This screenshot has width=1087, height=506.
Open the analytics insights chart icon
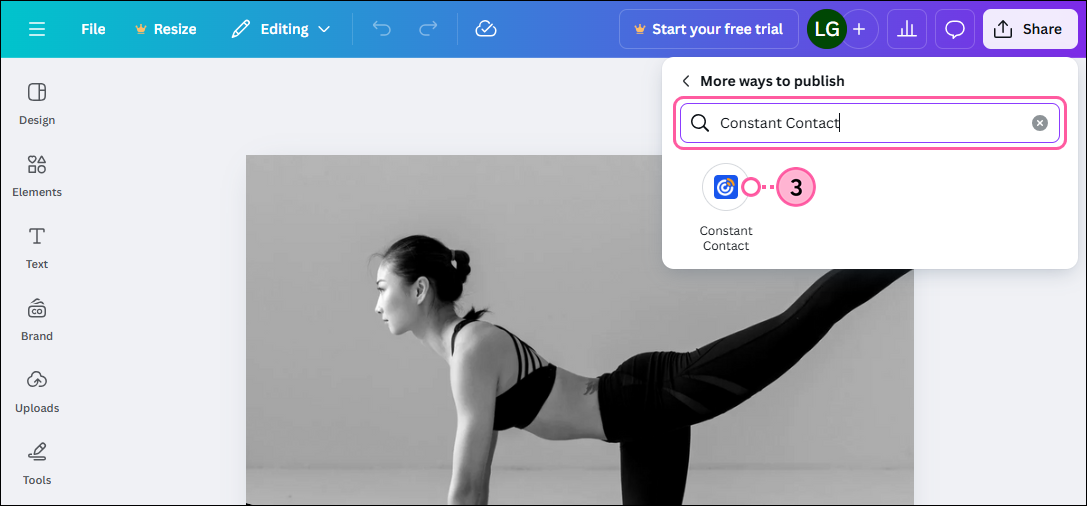[x=907, y=29]
